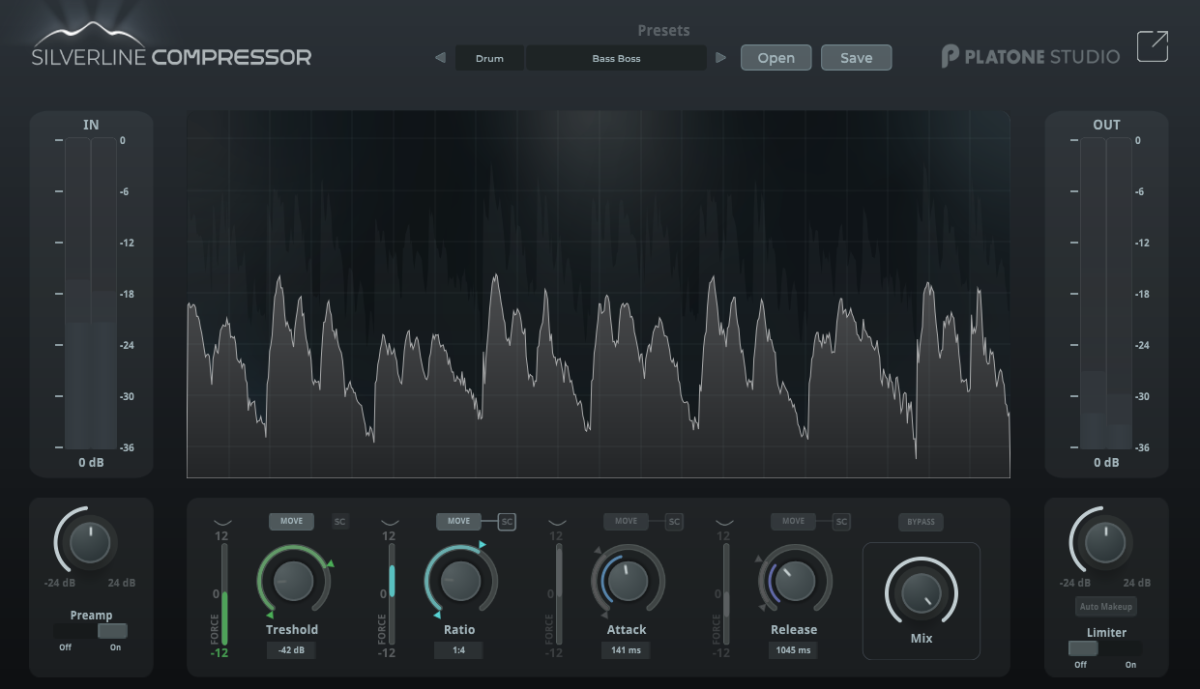Click the curve chevron above Ratio Force slider
This screenshot has width=1200, height=689.
(390, 522)
